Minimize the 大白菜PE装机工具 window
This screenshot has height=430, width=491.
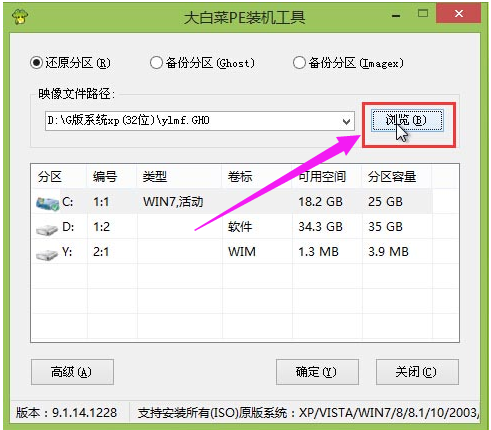pyautogui.click(x=396, y=15)
